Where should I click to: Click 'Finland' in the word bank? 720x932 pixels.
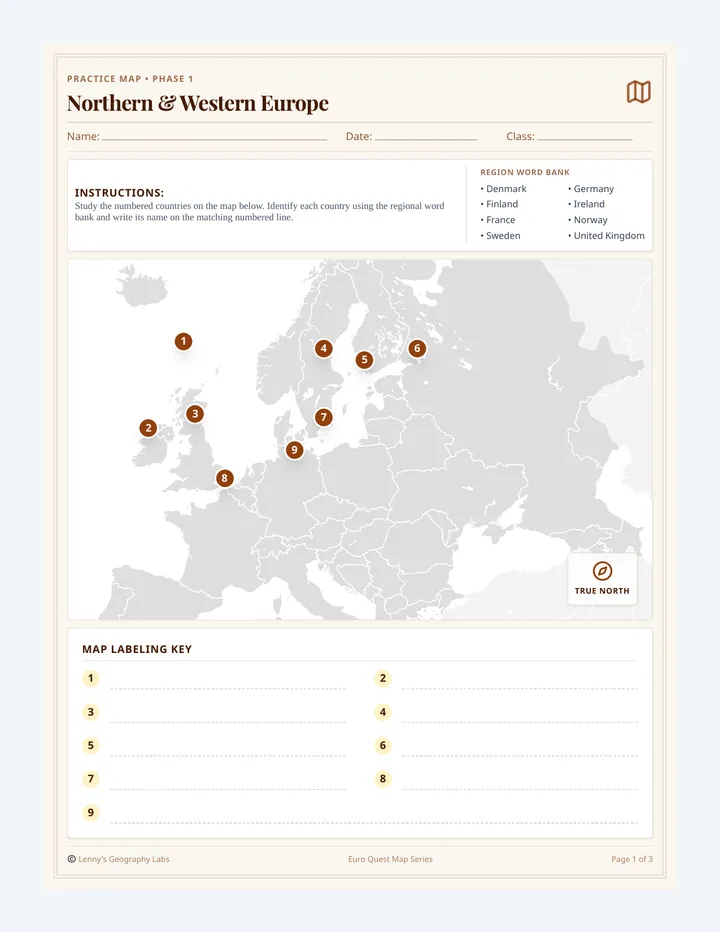click(x=502, y=204)
